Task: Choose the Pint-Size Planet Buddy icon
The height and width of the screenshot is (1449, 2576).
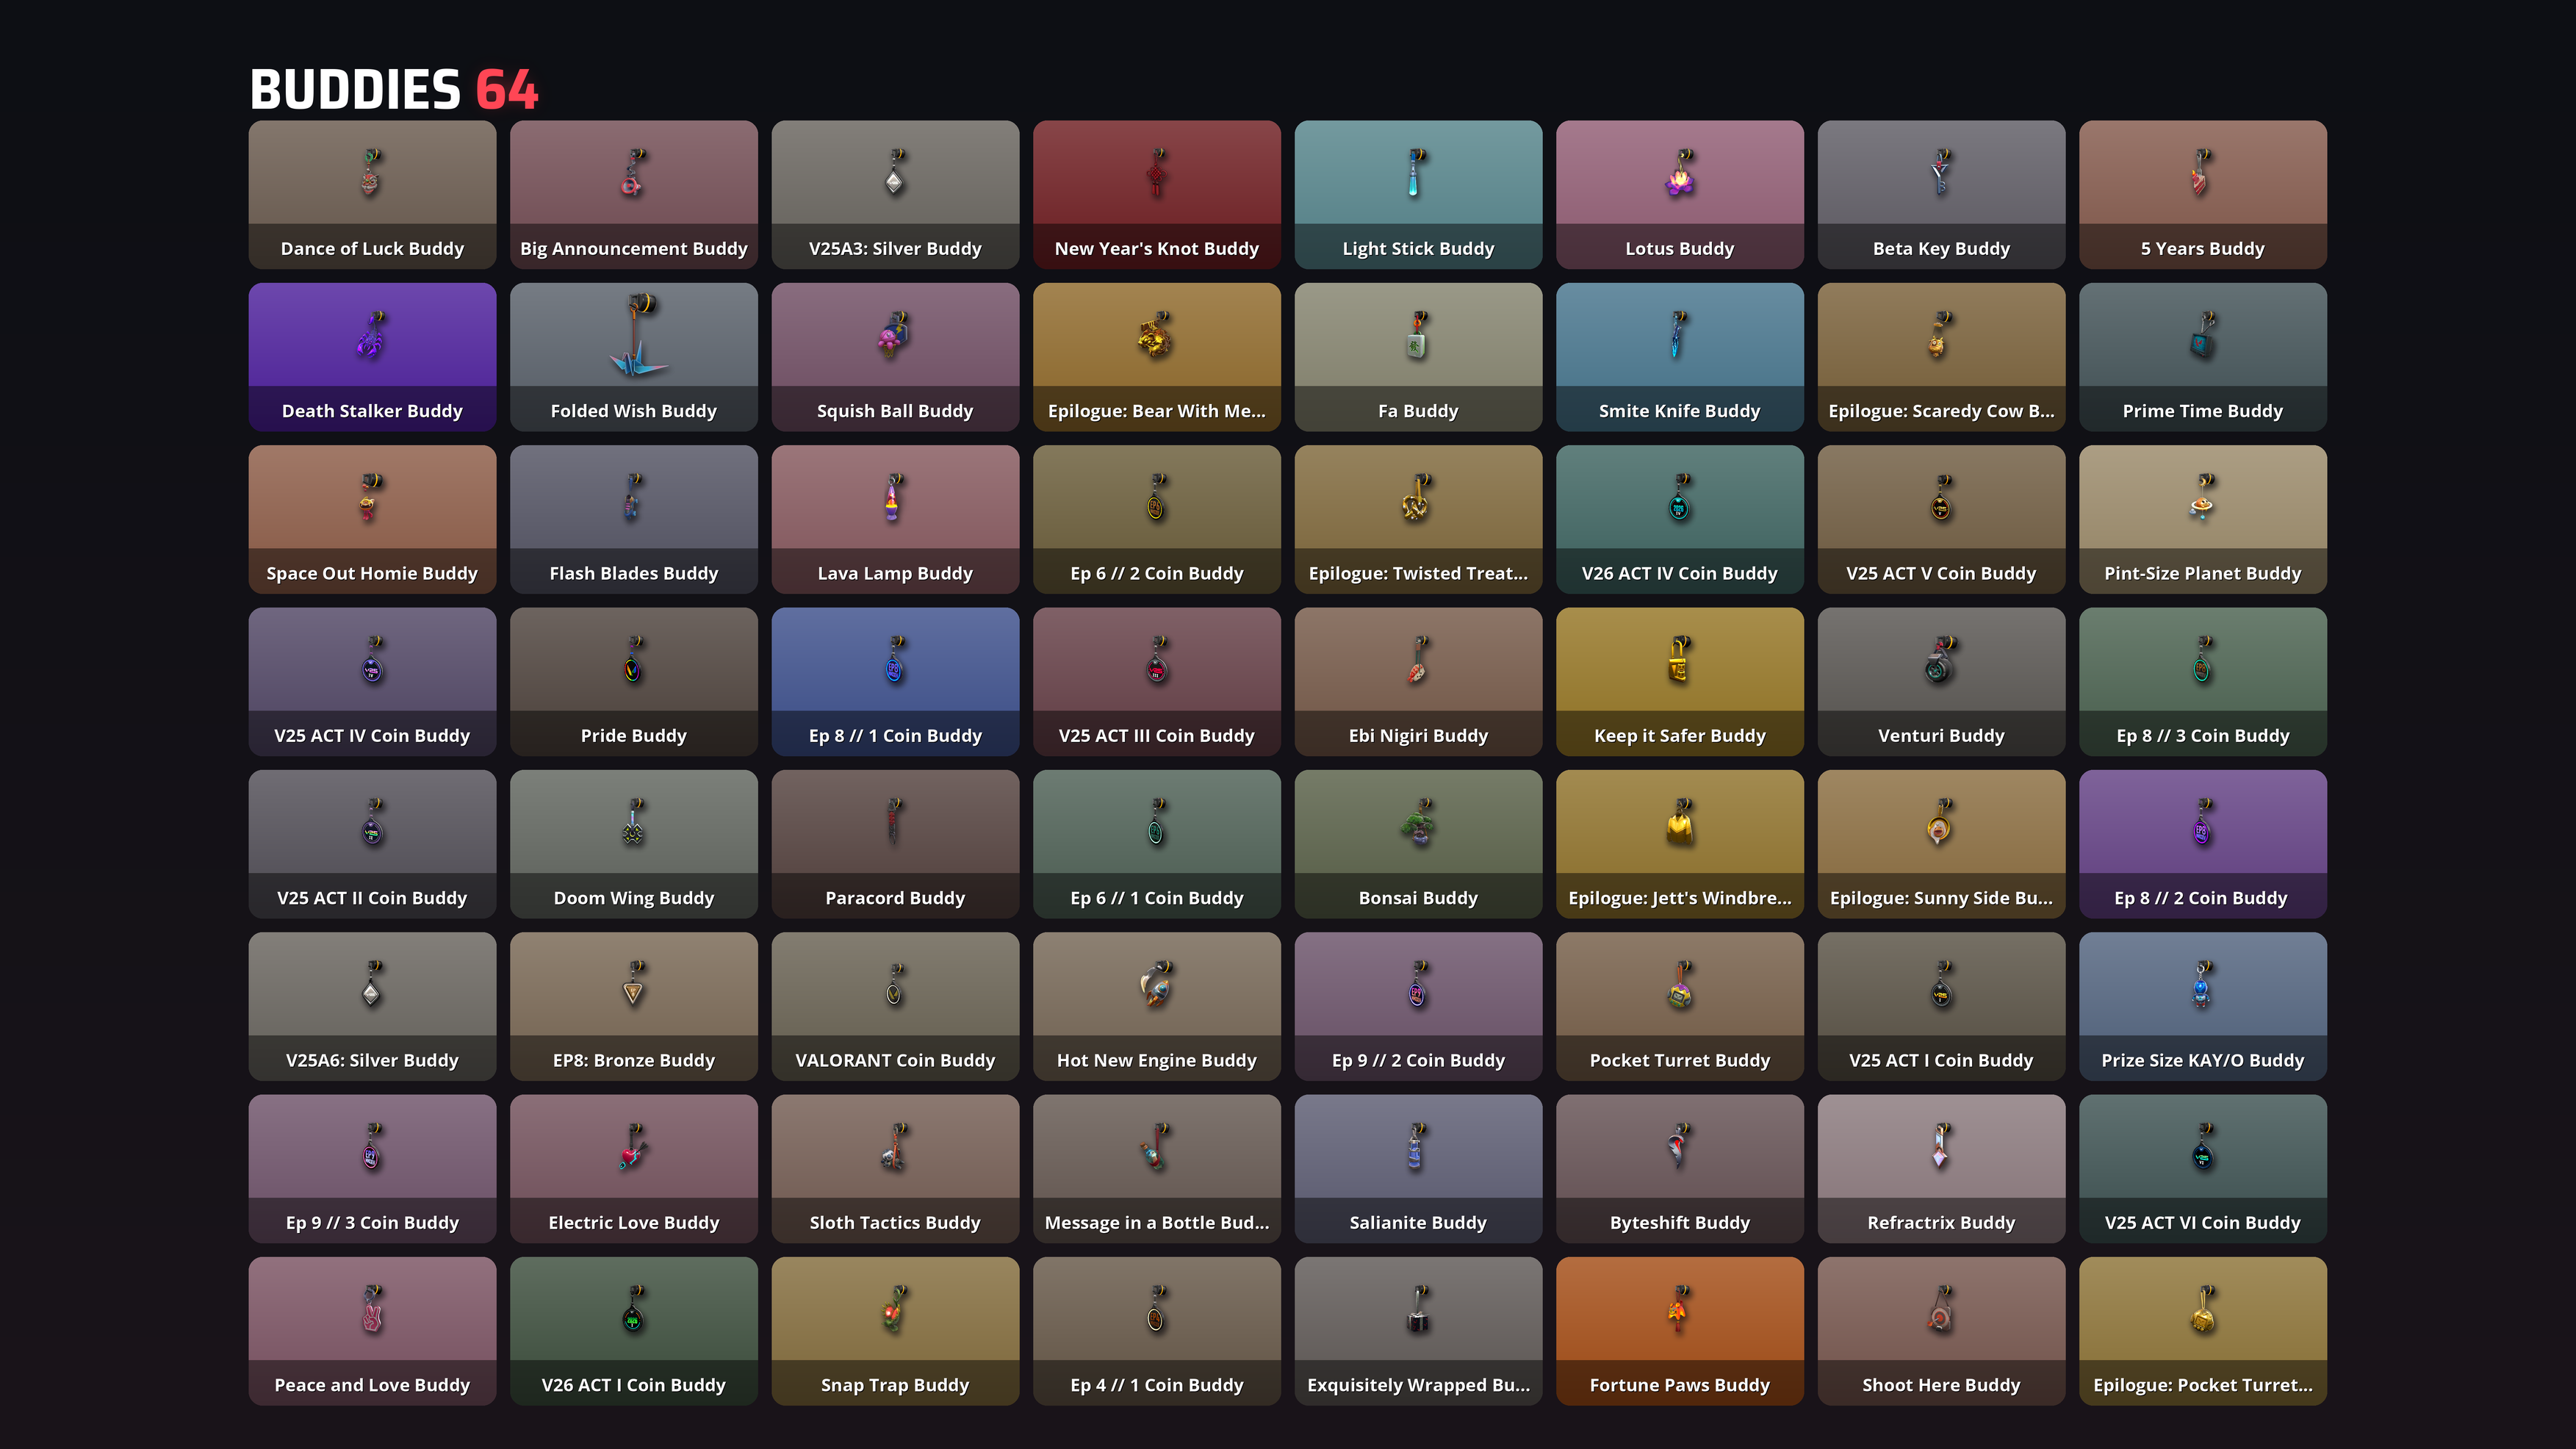Action: 2202,497
